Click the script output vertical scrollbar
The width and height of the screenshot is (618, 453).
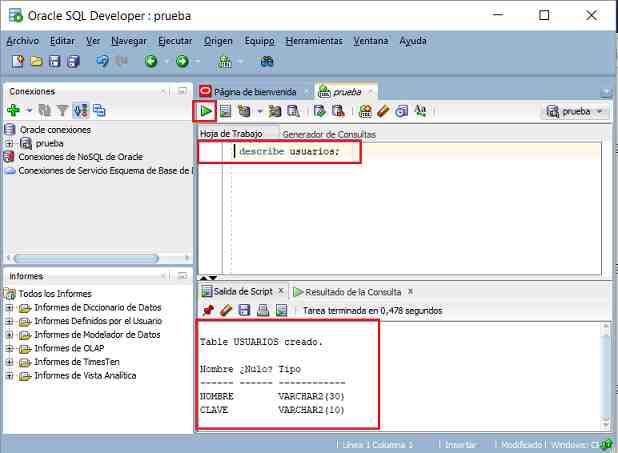(606, 377)
